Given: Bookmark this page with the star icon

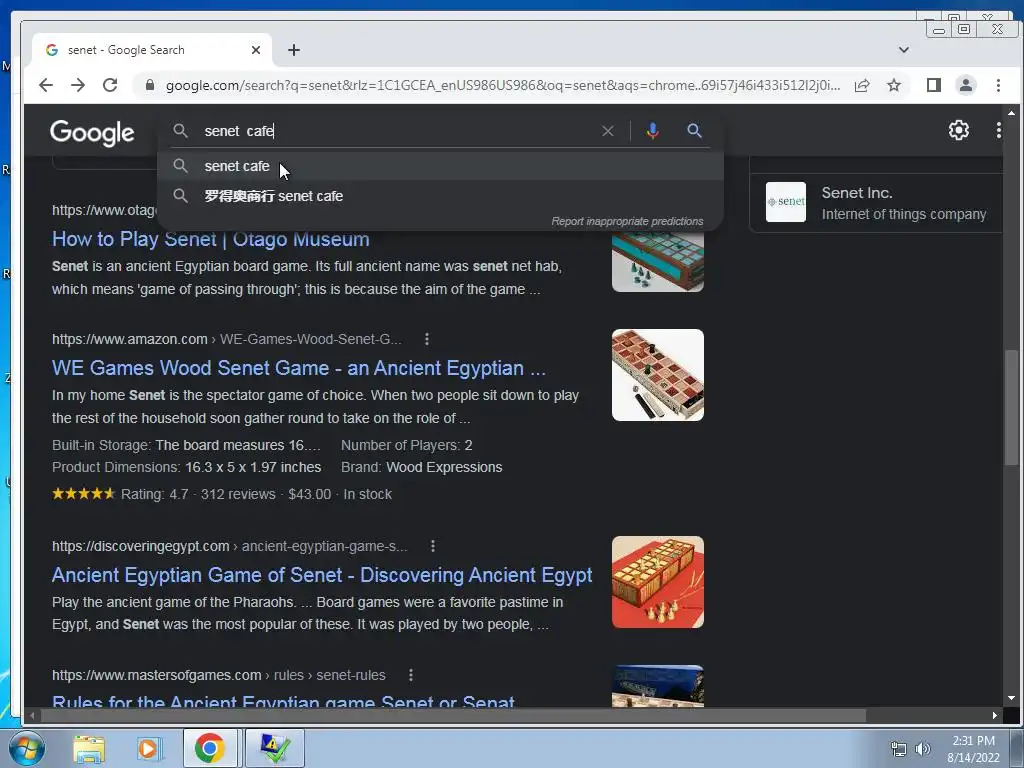Looking at the screenshot, I should pyautogui.click(x=894, y=85).
